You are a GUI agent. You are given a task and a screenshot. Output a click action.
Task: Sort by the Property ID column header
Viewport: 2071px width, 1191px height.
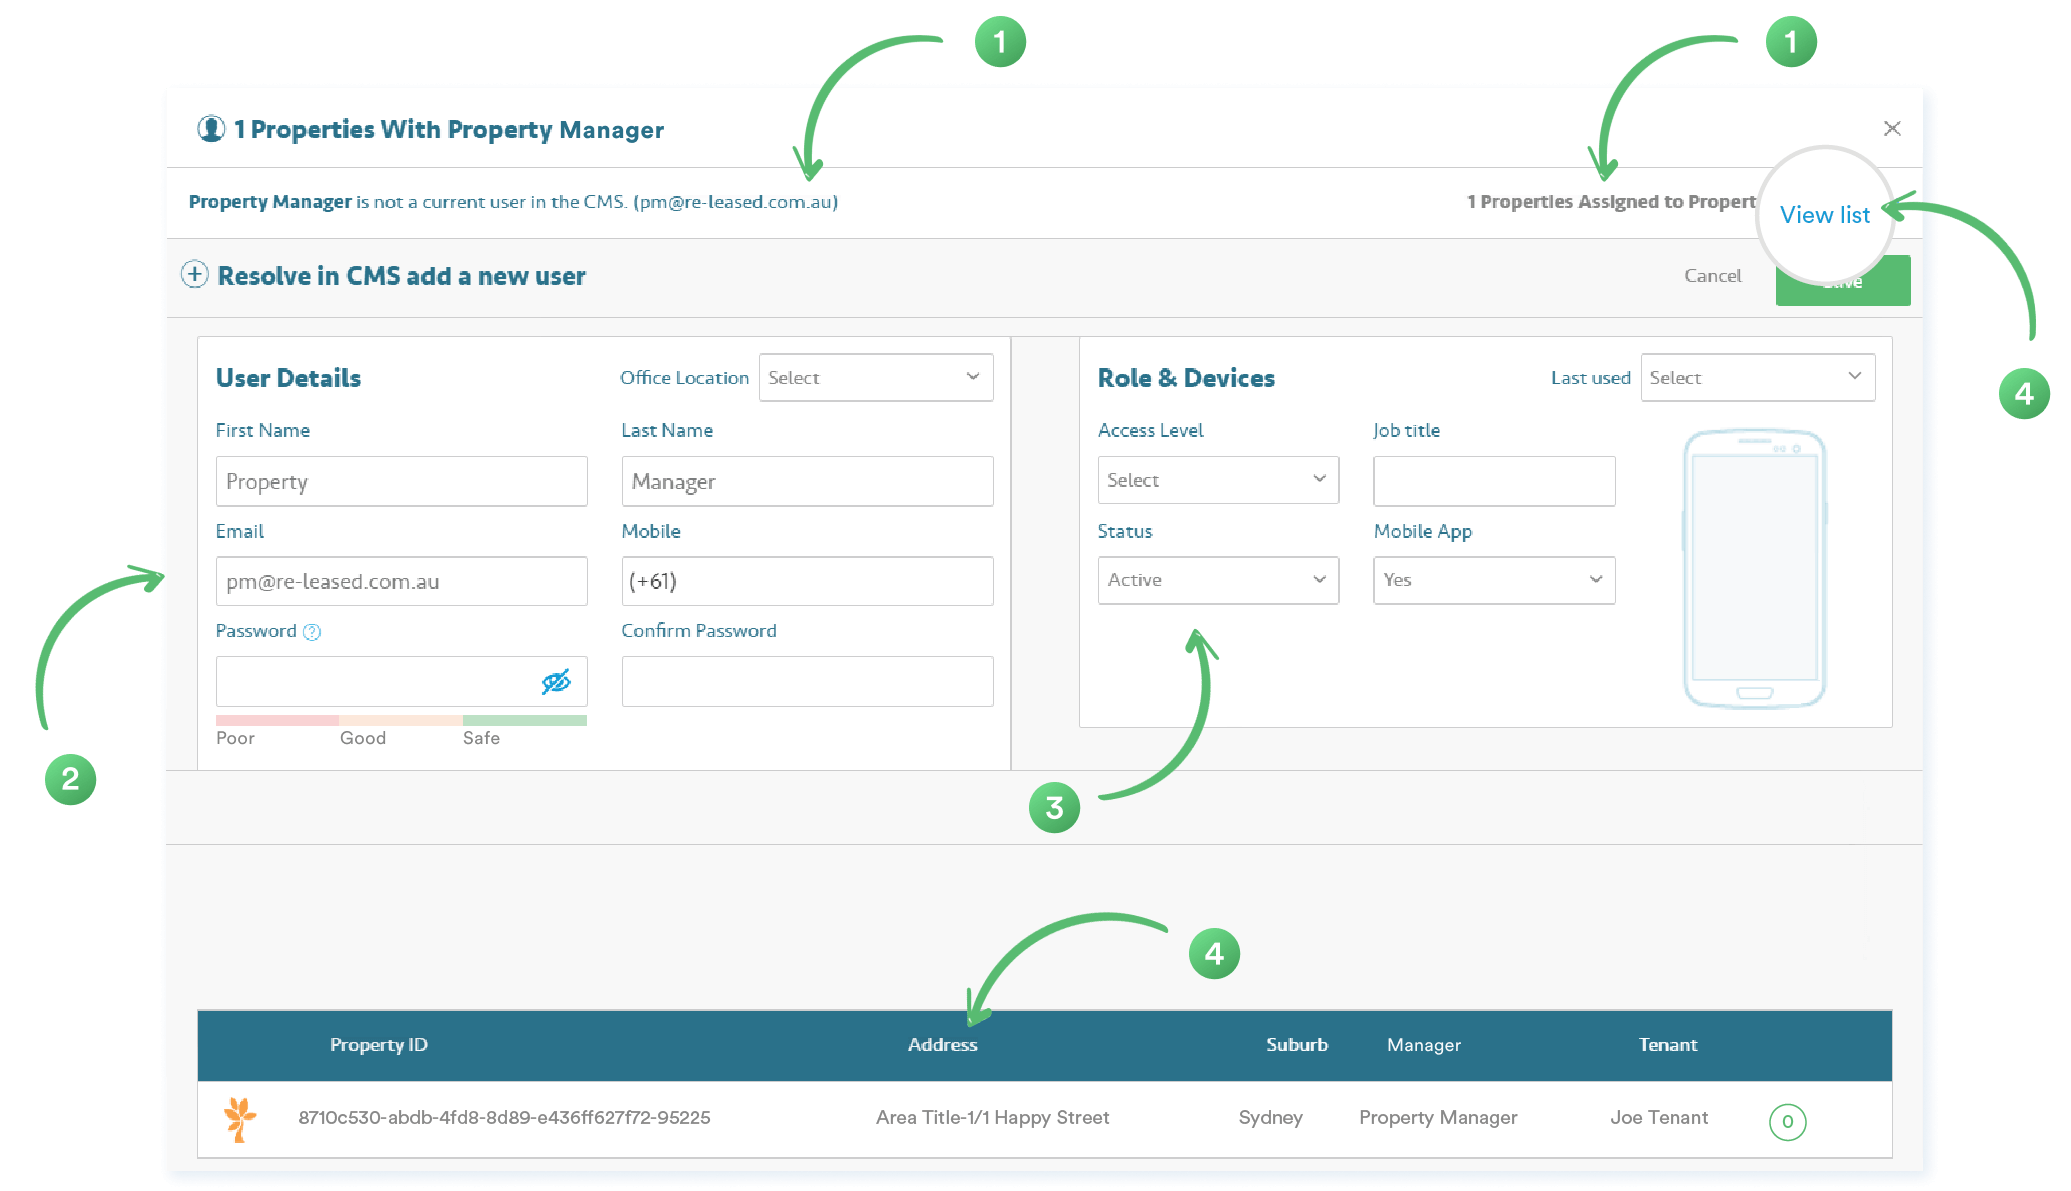[x=379, y=1045]
